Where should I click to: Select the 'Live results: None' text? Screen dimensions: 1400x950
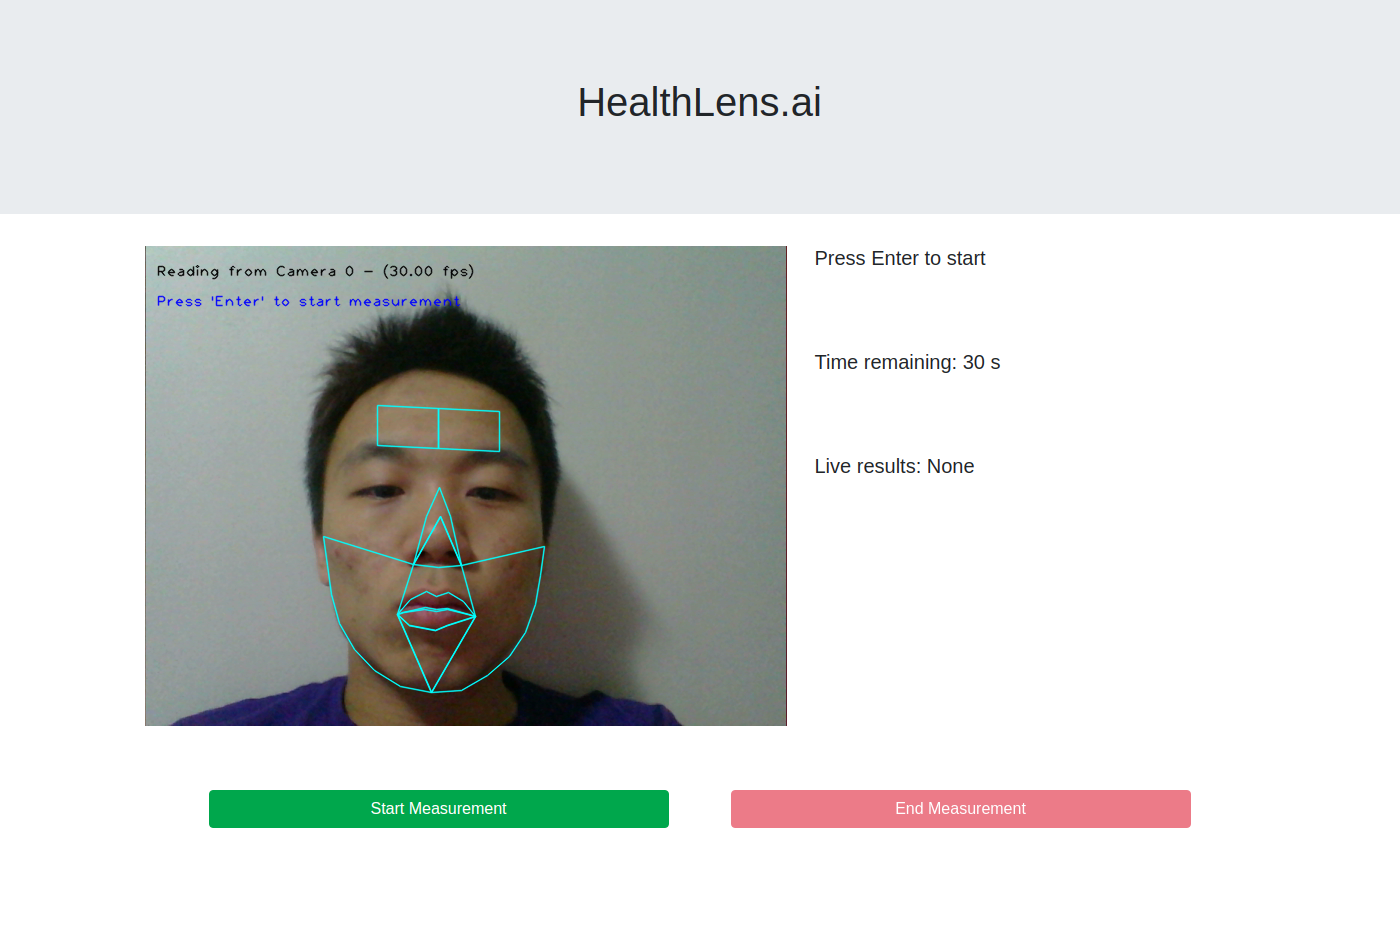pyautogui.click(x=894, y=466)
